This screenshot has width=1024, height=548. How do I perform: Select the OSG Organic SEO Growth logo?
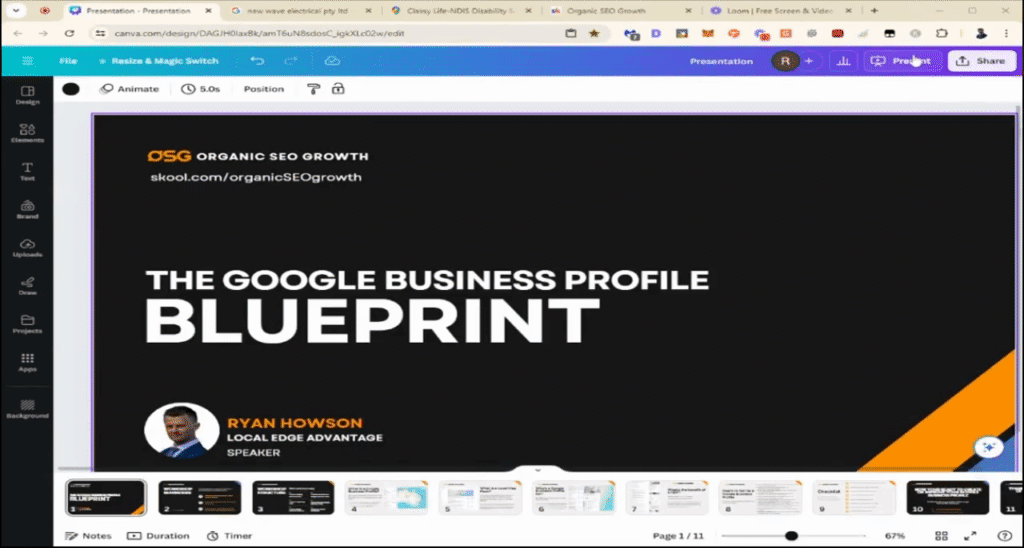[x=258, y=156]
